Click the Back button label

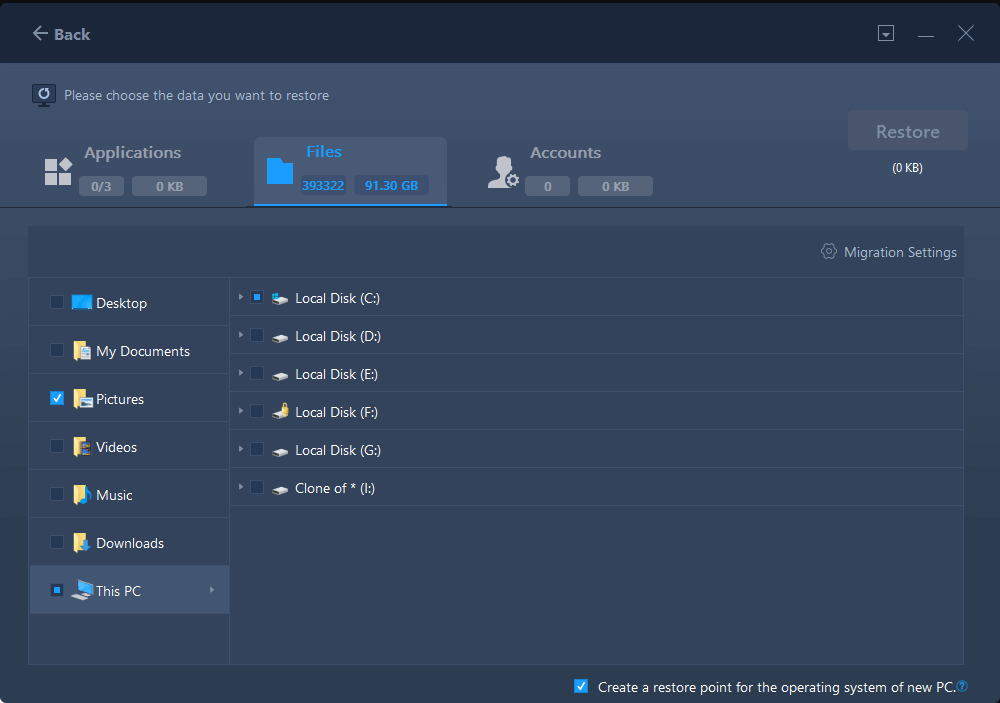[x=72, y=34]
